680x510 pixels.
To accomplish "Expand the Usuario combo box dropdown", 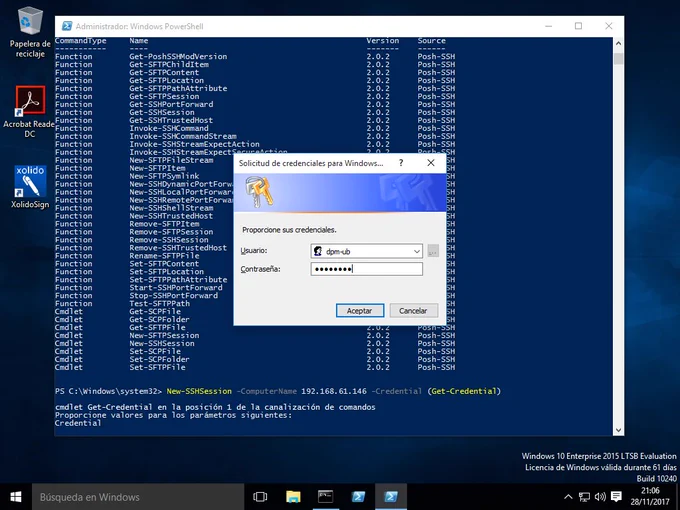I will (416, 251).
